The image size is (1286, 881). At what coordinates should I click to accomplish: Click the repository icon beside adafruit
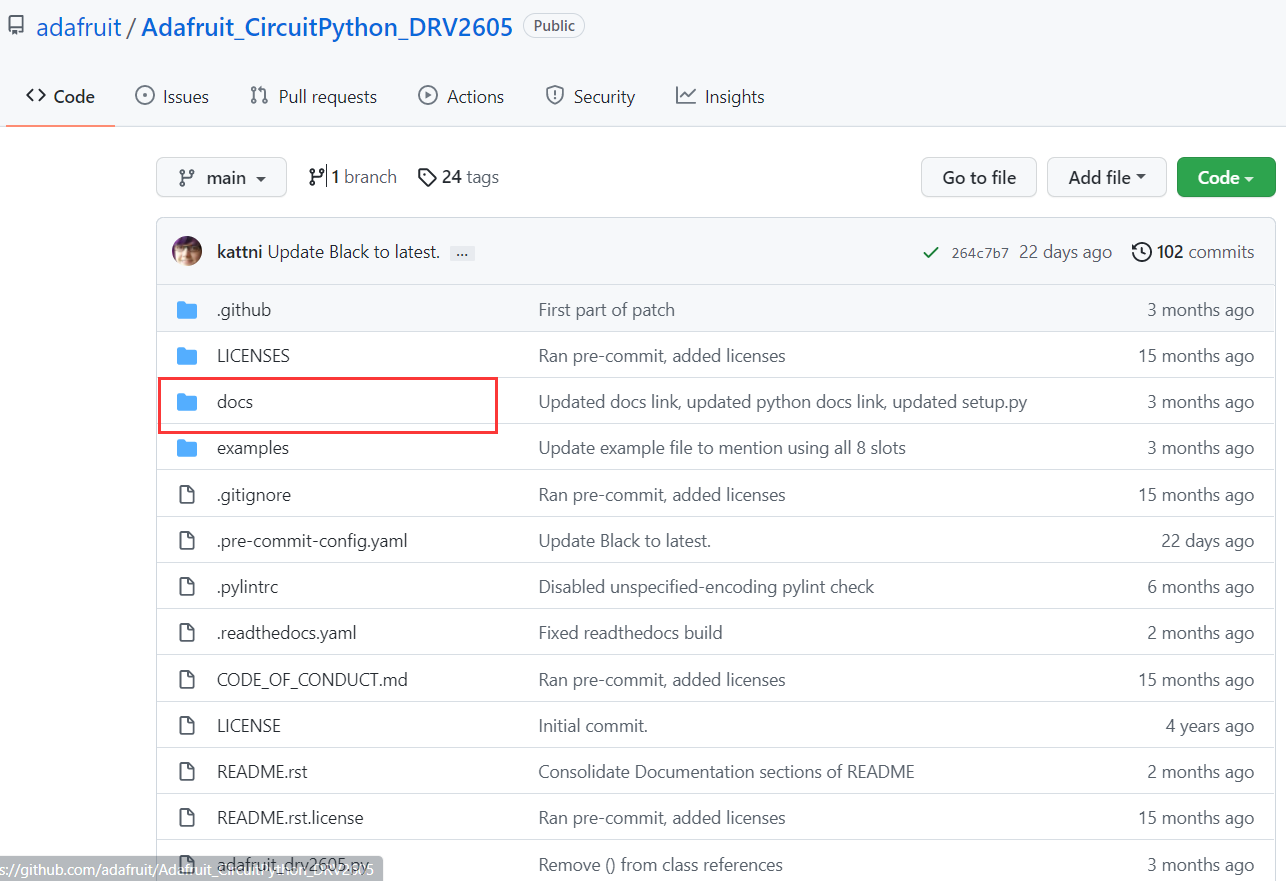coord(15,27)
